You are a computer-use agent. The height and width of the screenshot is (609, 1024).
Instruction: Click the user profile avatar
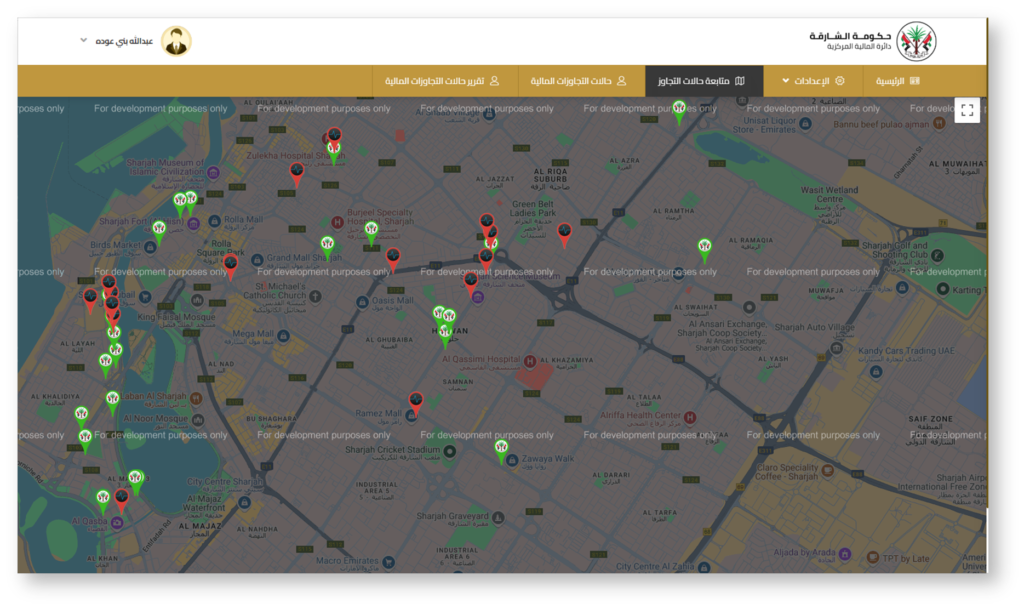tap(176, 41)
